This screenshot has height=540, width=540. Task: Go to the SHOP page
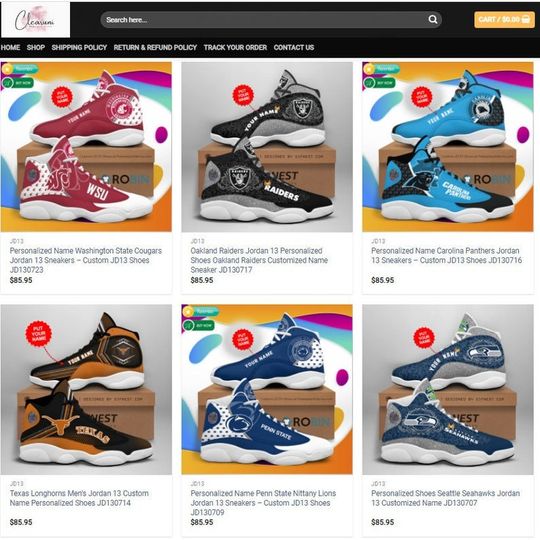[36, 48]
